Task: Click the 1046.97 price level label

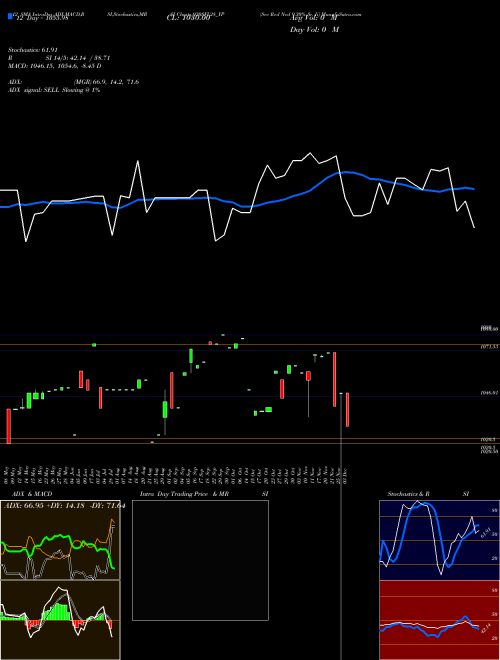Action: (x=489, y=392)
